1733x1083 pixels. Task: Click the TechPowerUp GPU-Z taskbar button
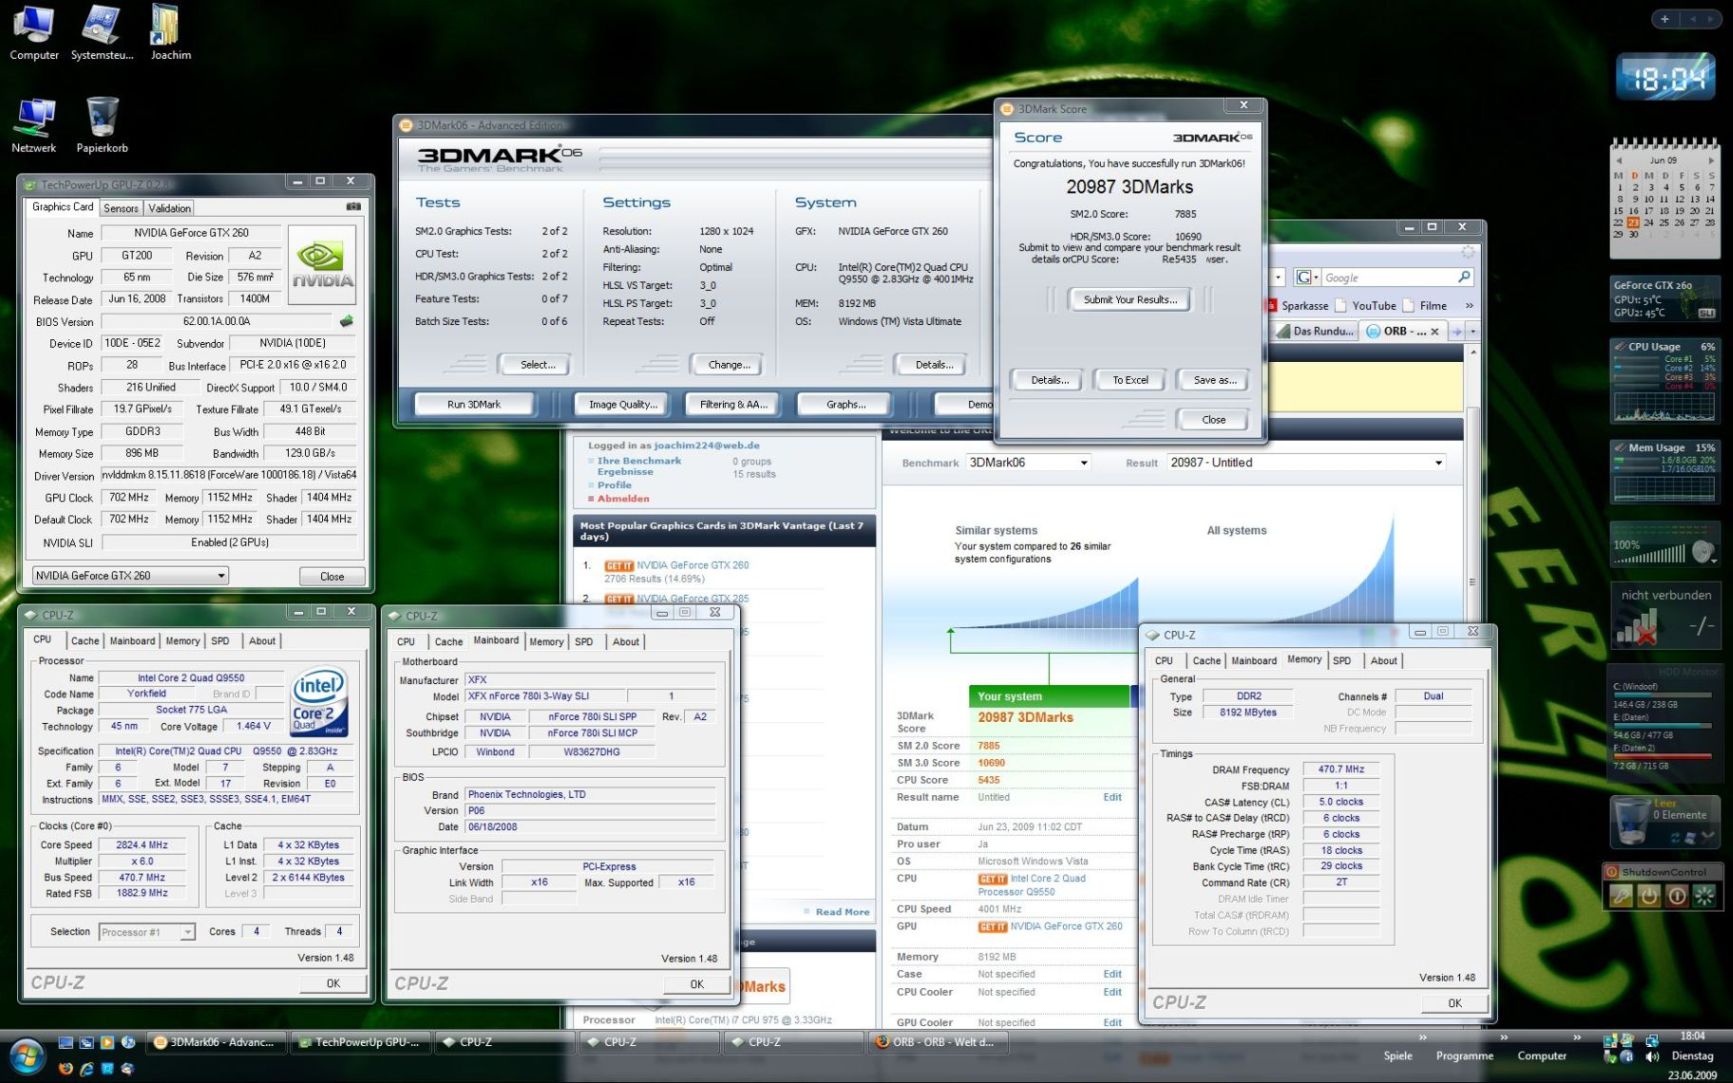click(x=361, y=1042)
